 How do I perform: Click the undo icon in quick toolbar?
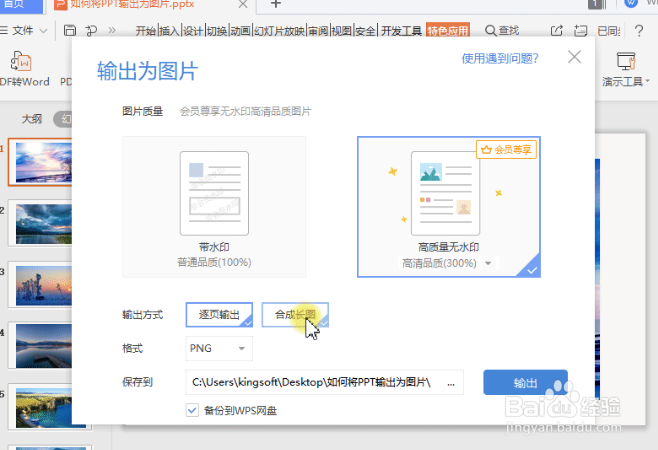point(91,30)
